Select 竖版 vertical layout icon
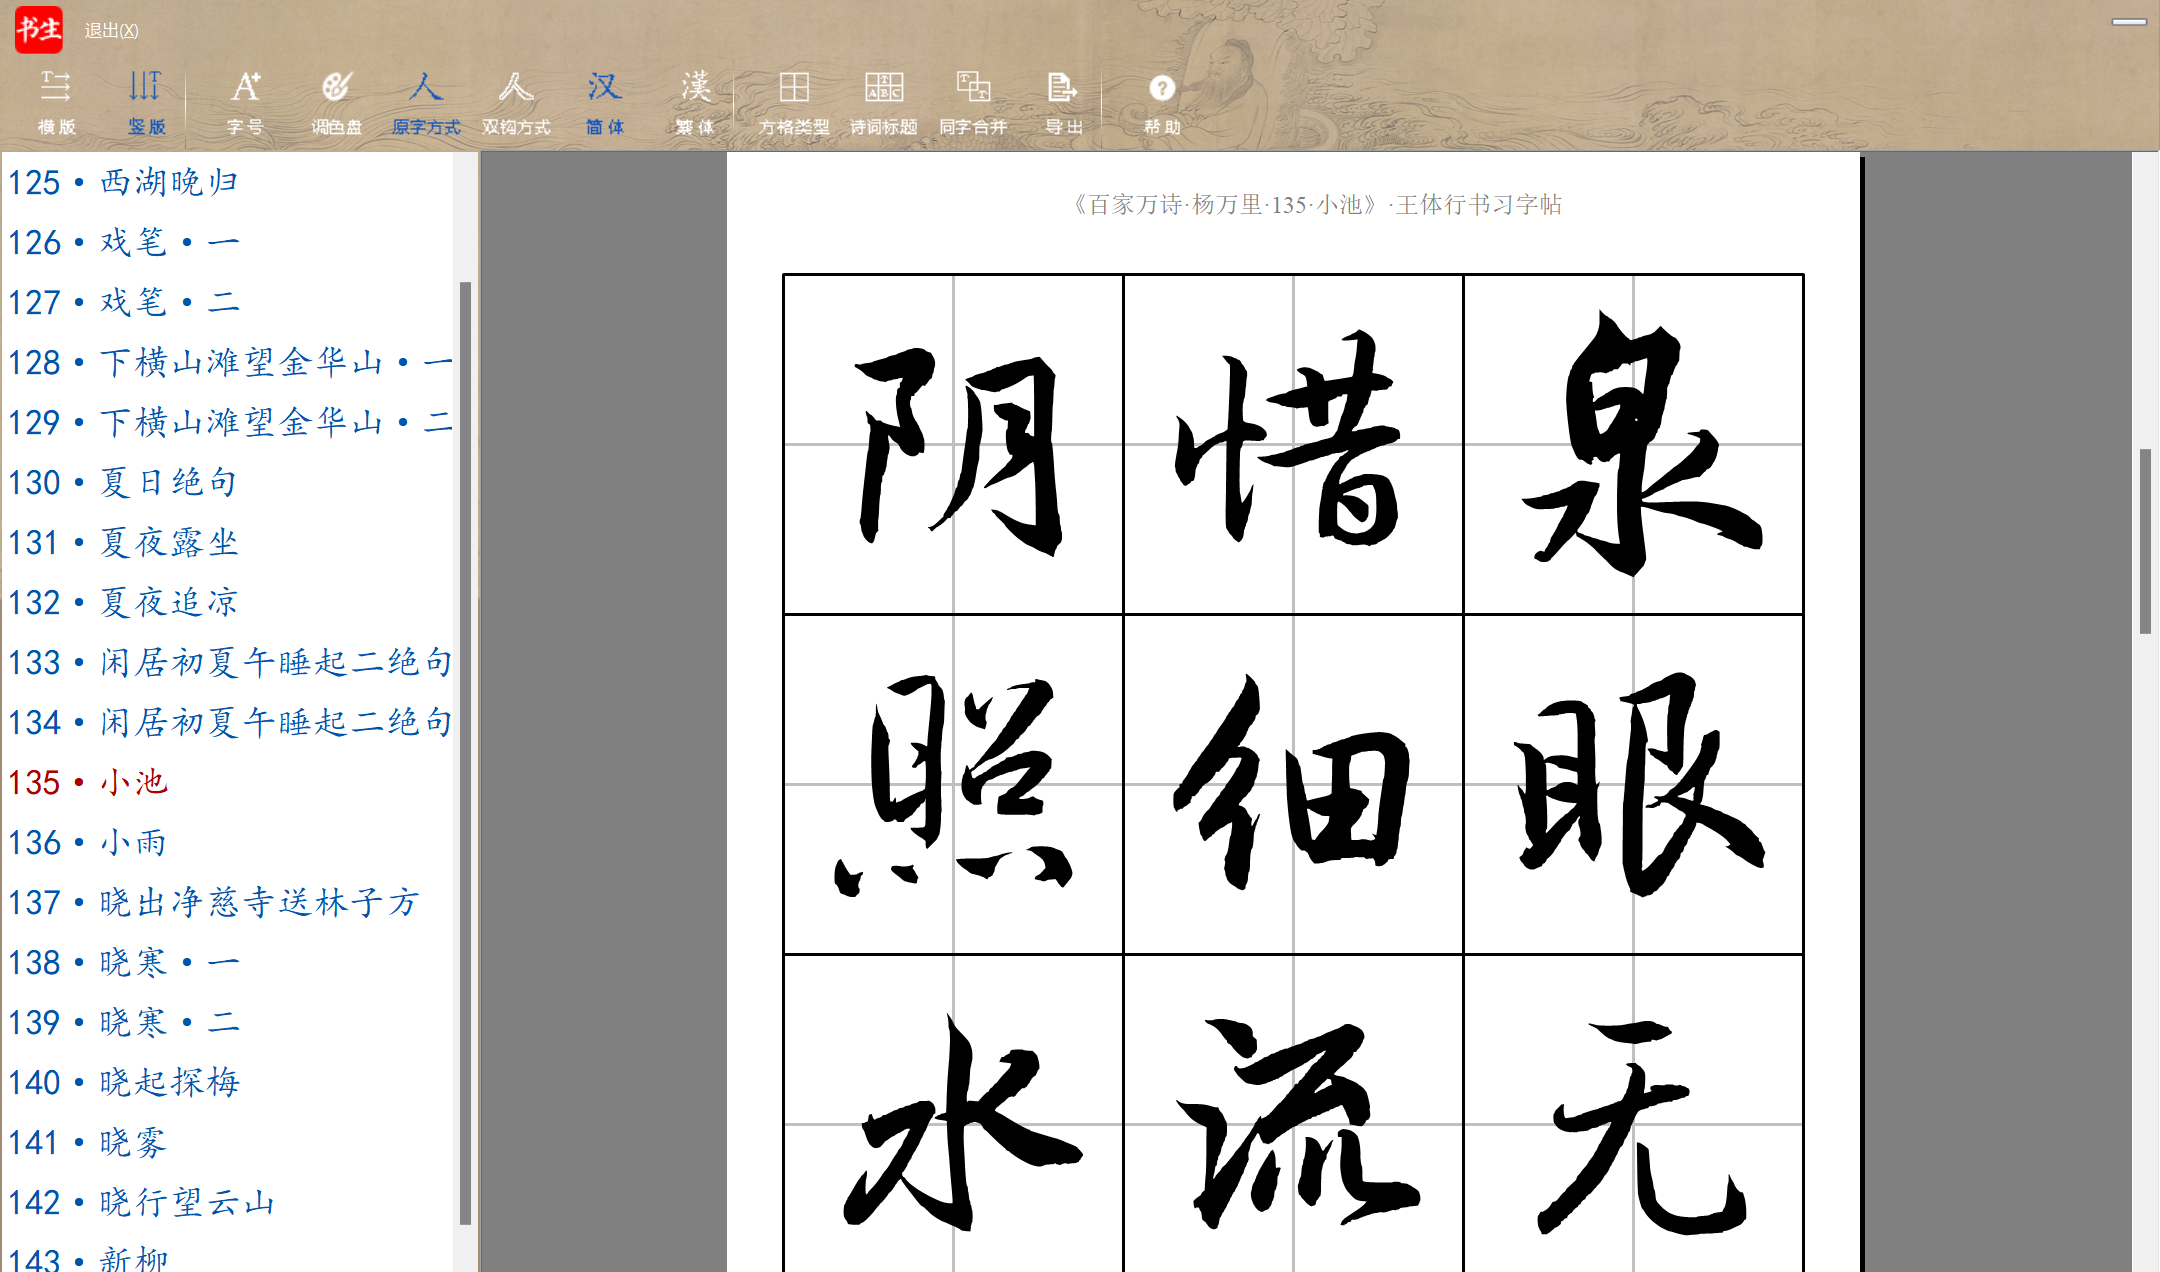 pos(146,102)
